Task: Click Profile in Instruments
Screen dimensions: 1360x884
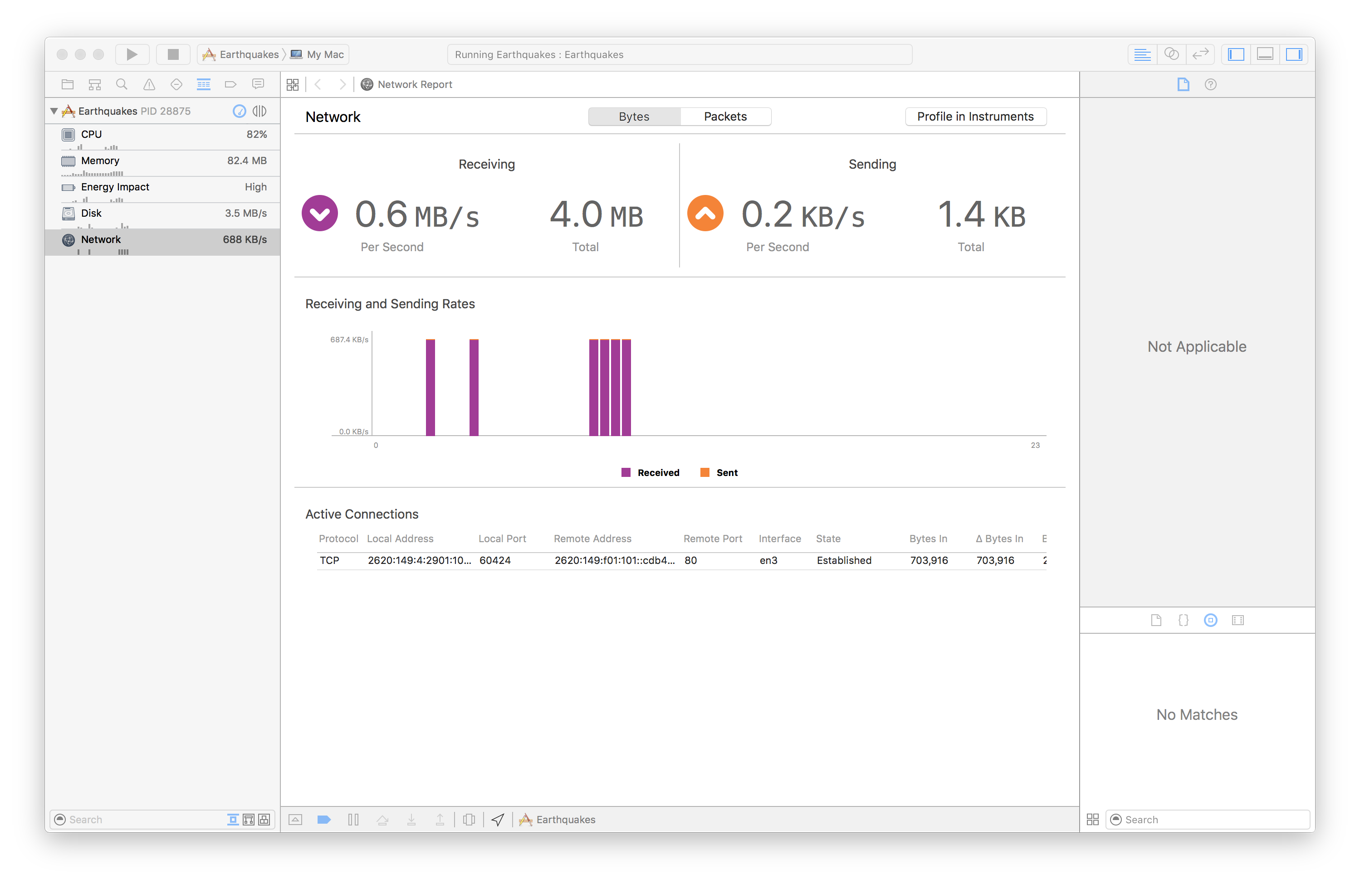Action: [x=975, y=116]
